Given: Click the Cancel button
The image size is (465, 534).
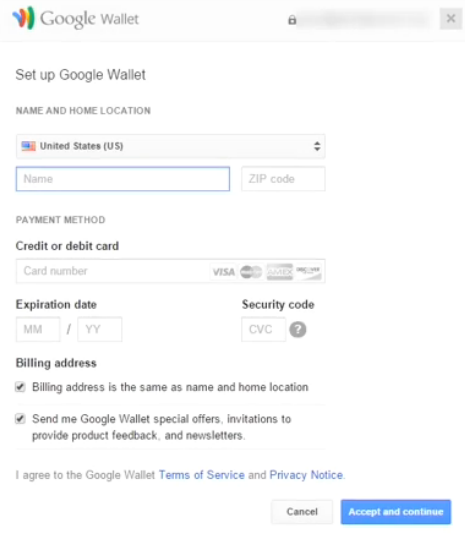Looking at the screenshot, I should click(302, 512).
